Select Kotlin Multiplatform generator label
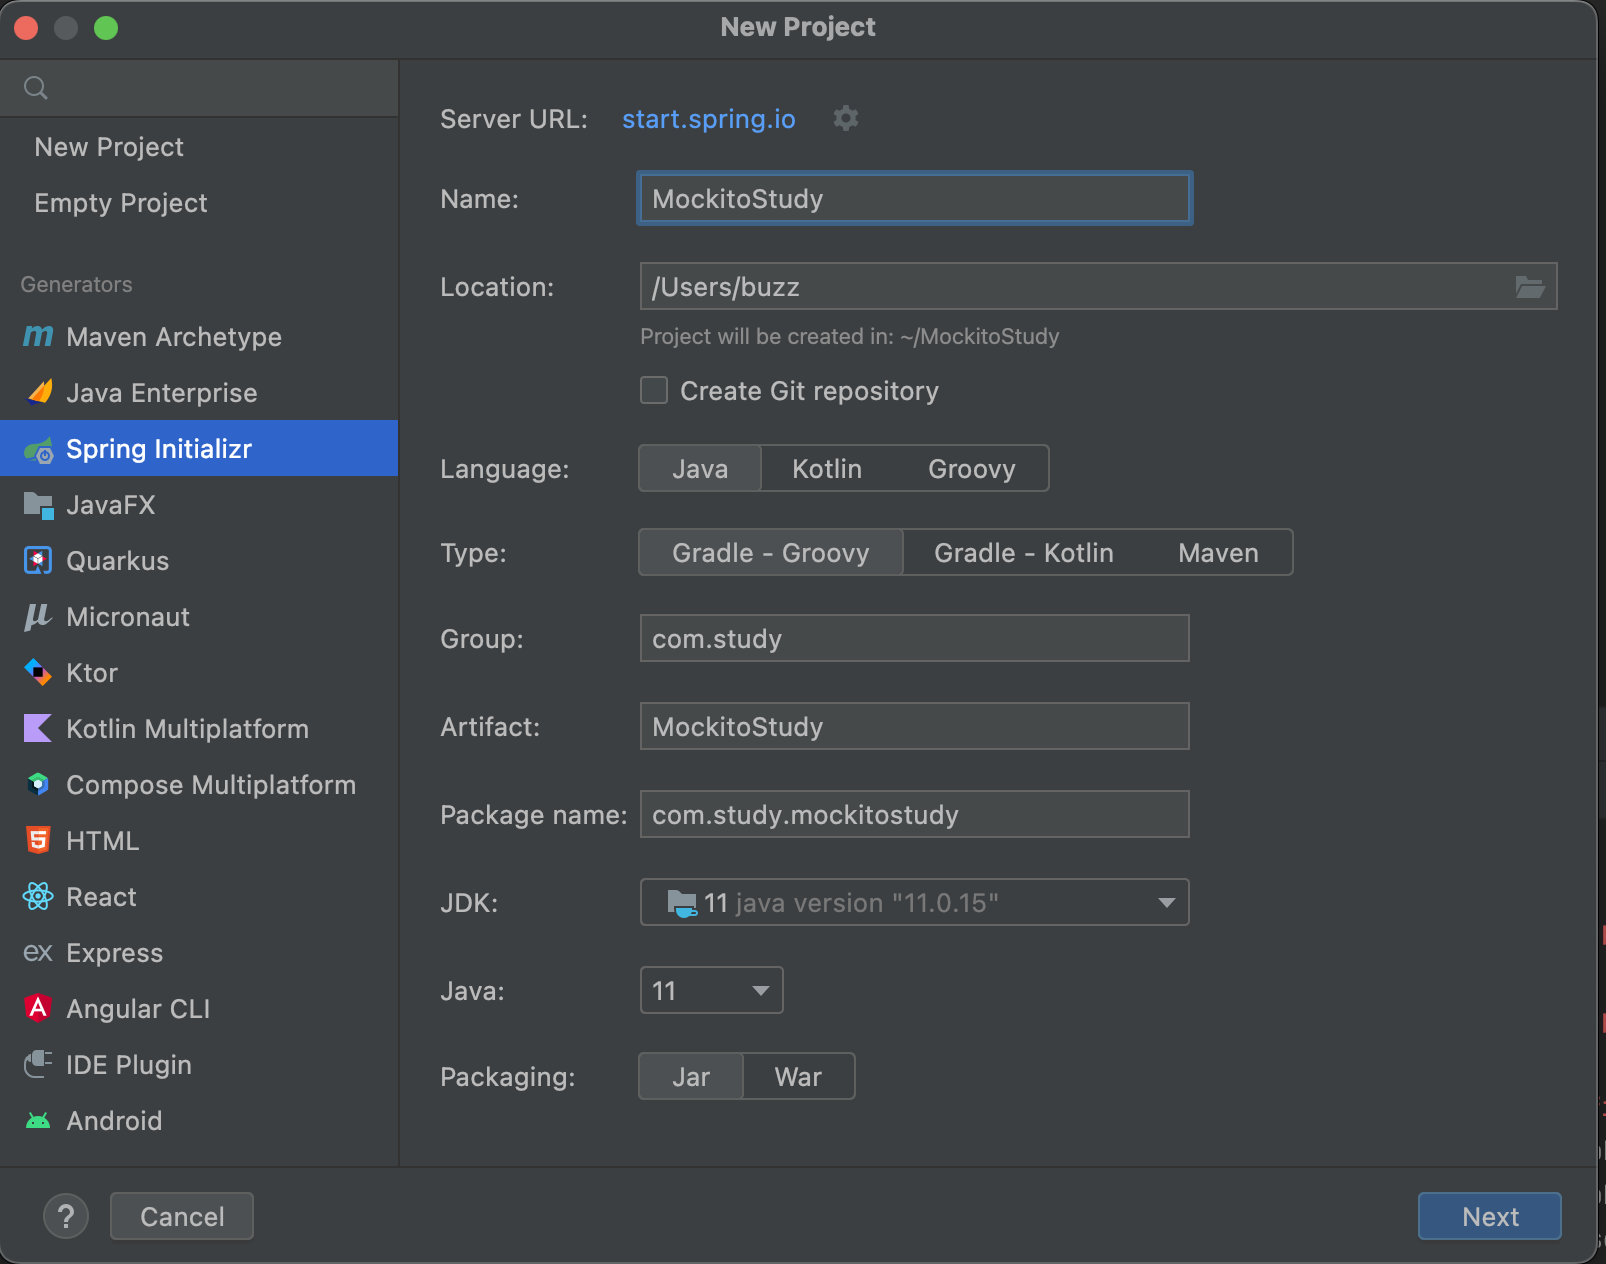Image resolution: width=1606 pixels, height=1264 pixels. [x=187, y=729]
